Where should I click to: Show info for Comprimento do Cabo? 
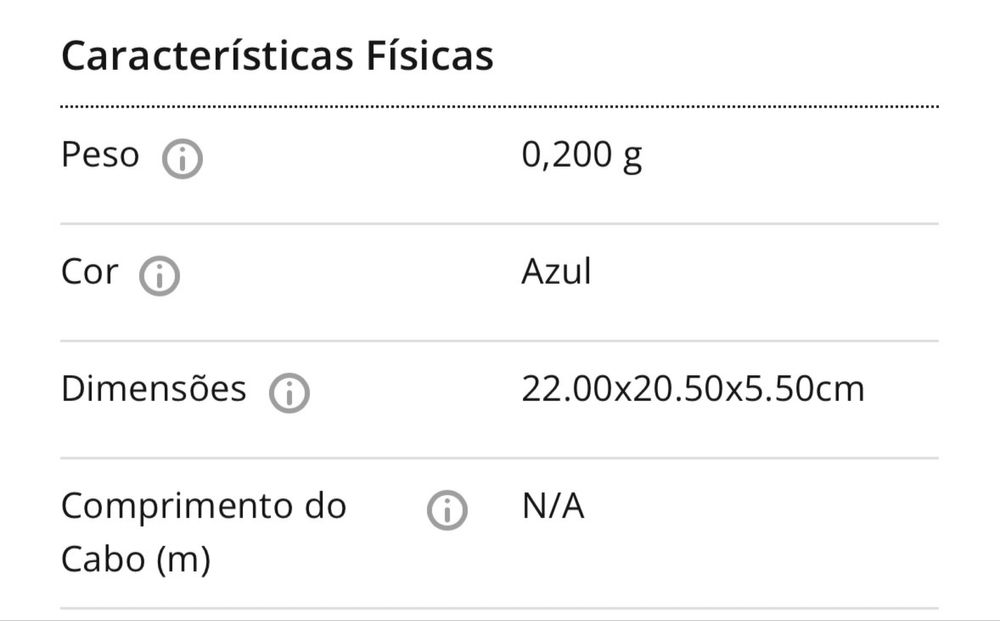(x=447, y=511)
